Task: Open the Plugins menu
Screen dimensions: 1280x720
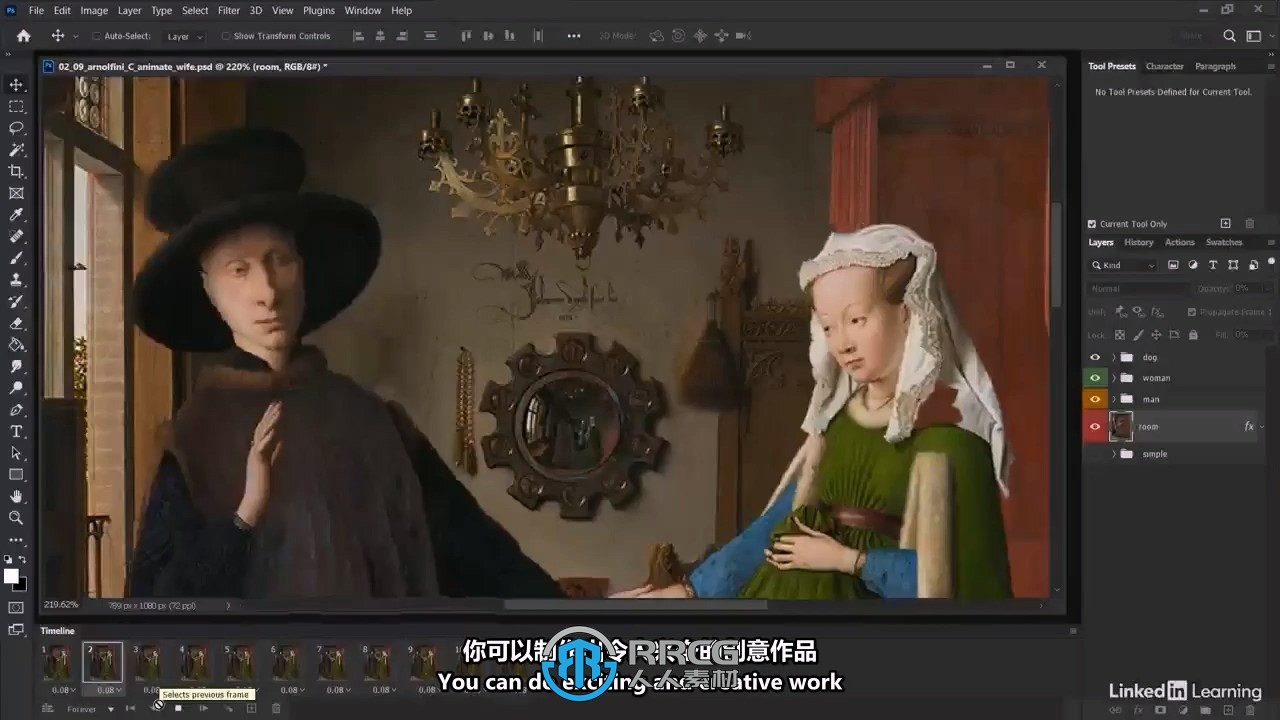Action: (x=319, y=10)
